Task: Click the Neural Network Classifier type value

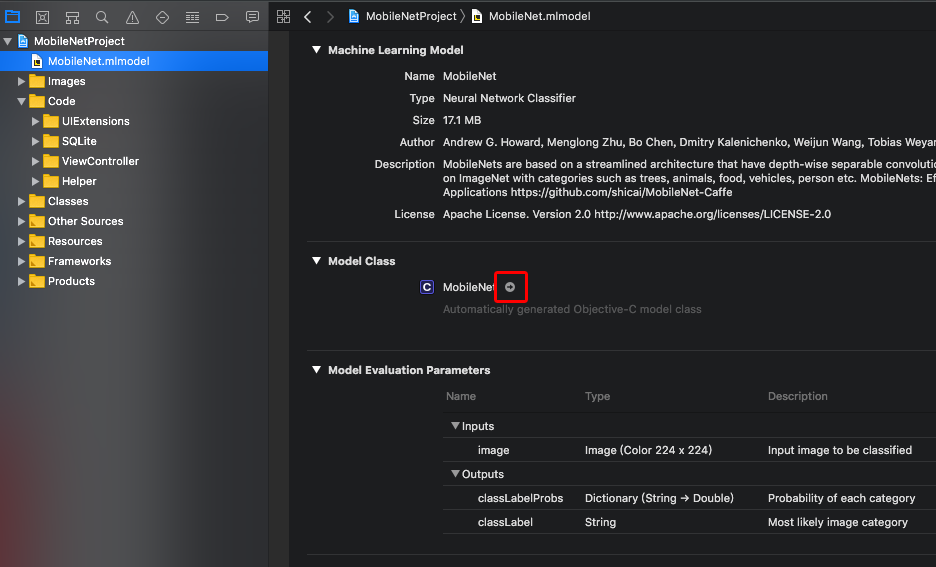Action: tap(509, 98)
